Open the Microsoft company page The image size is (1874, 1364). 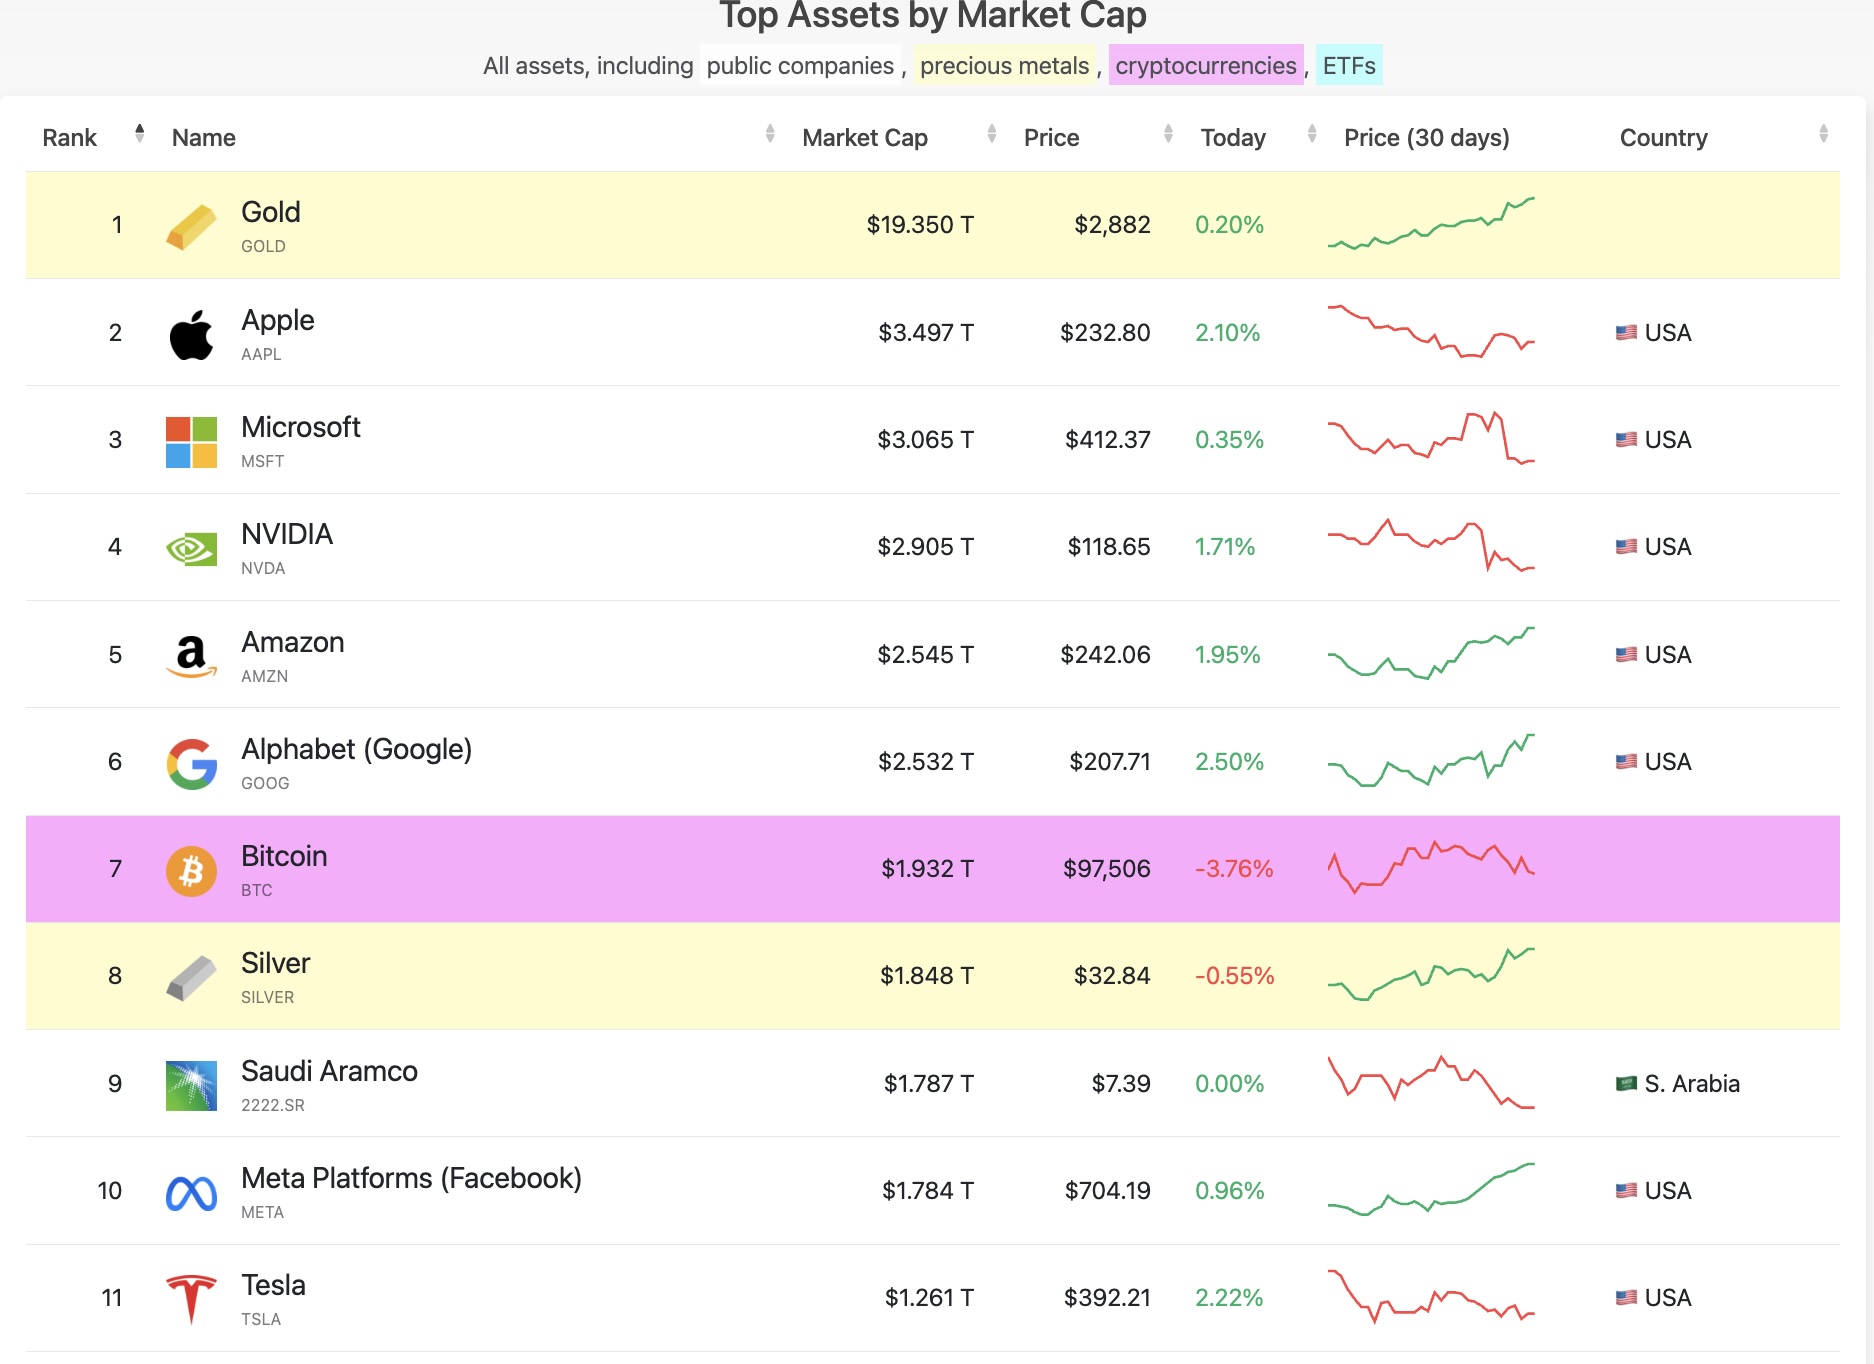(x=301, y=427)
